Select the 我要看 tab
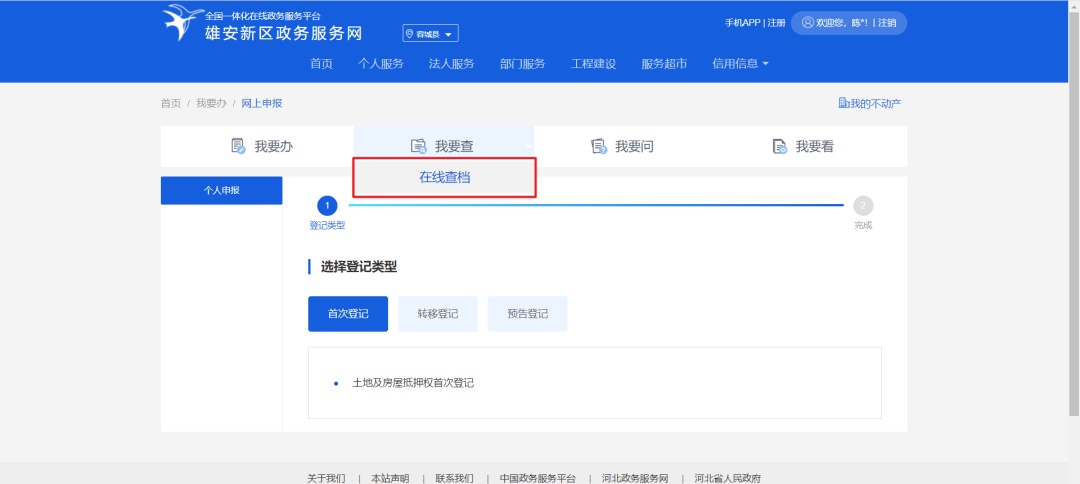Viewport: 1080px width, 484px height. [x=803, y=146]
